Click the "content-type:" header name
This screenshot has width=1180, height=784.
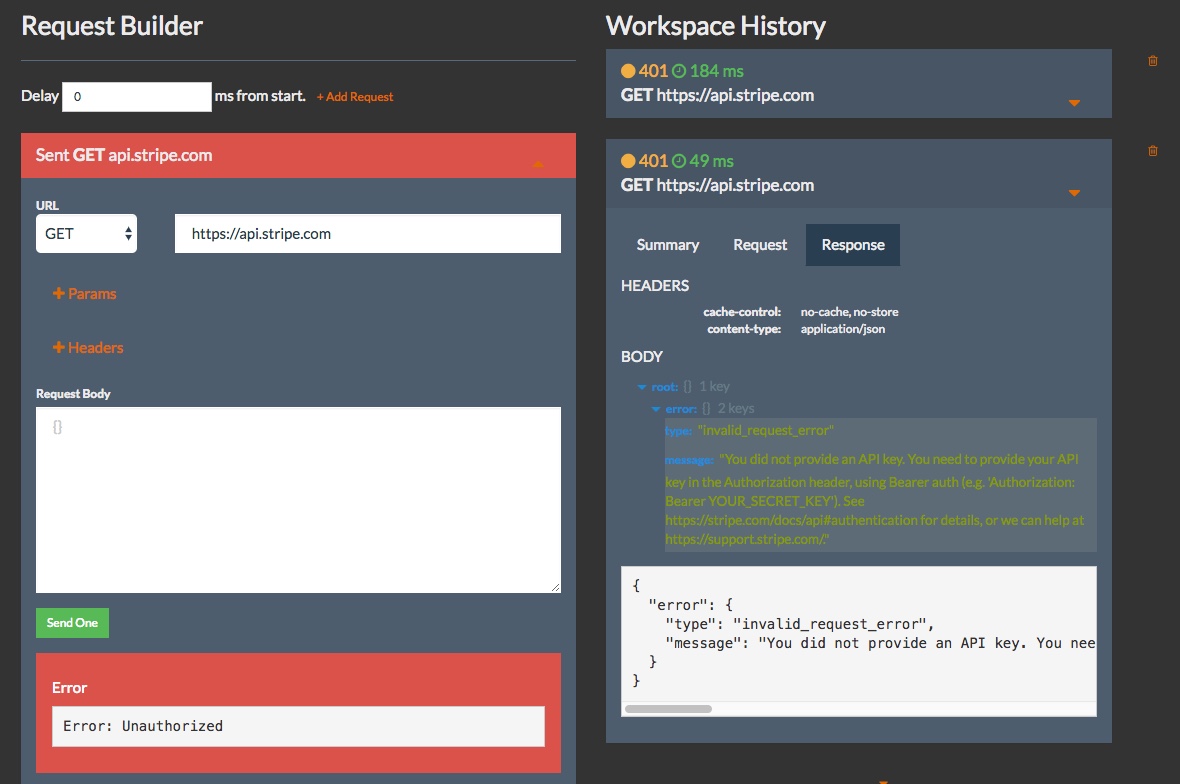tap(744, 330)
